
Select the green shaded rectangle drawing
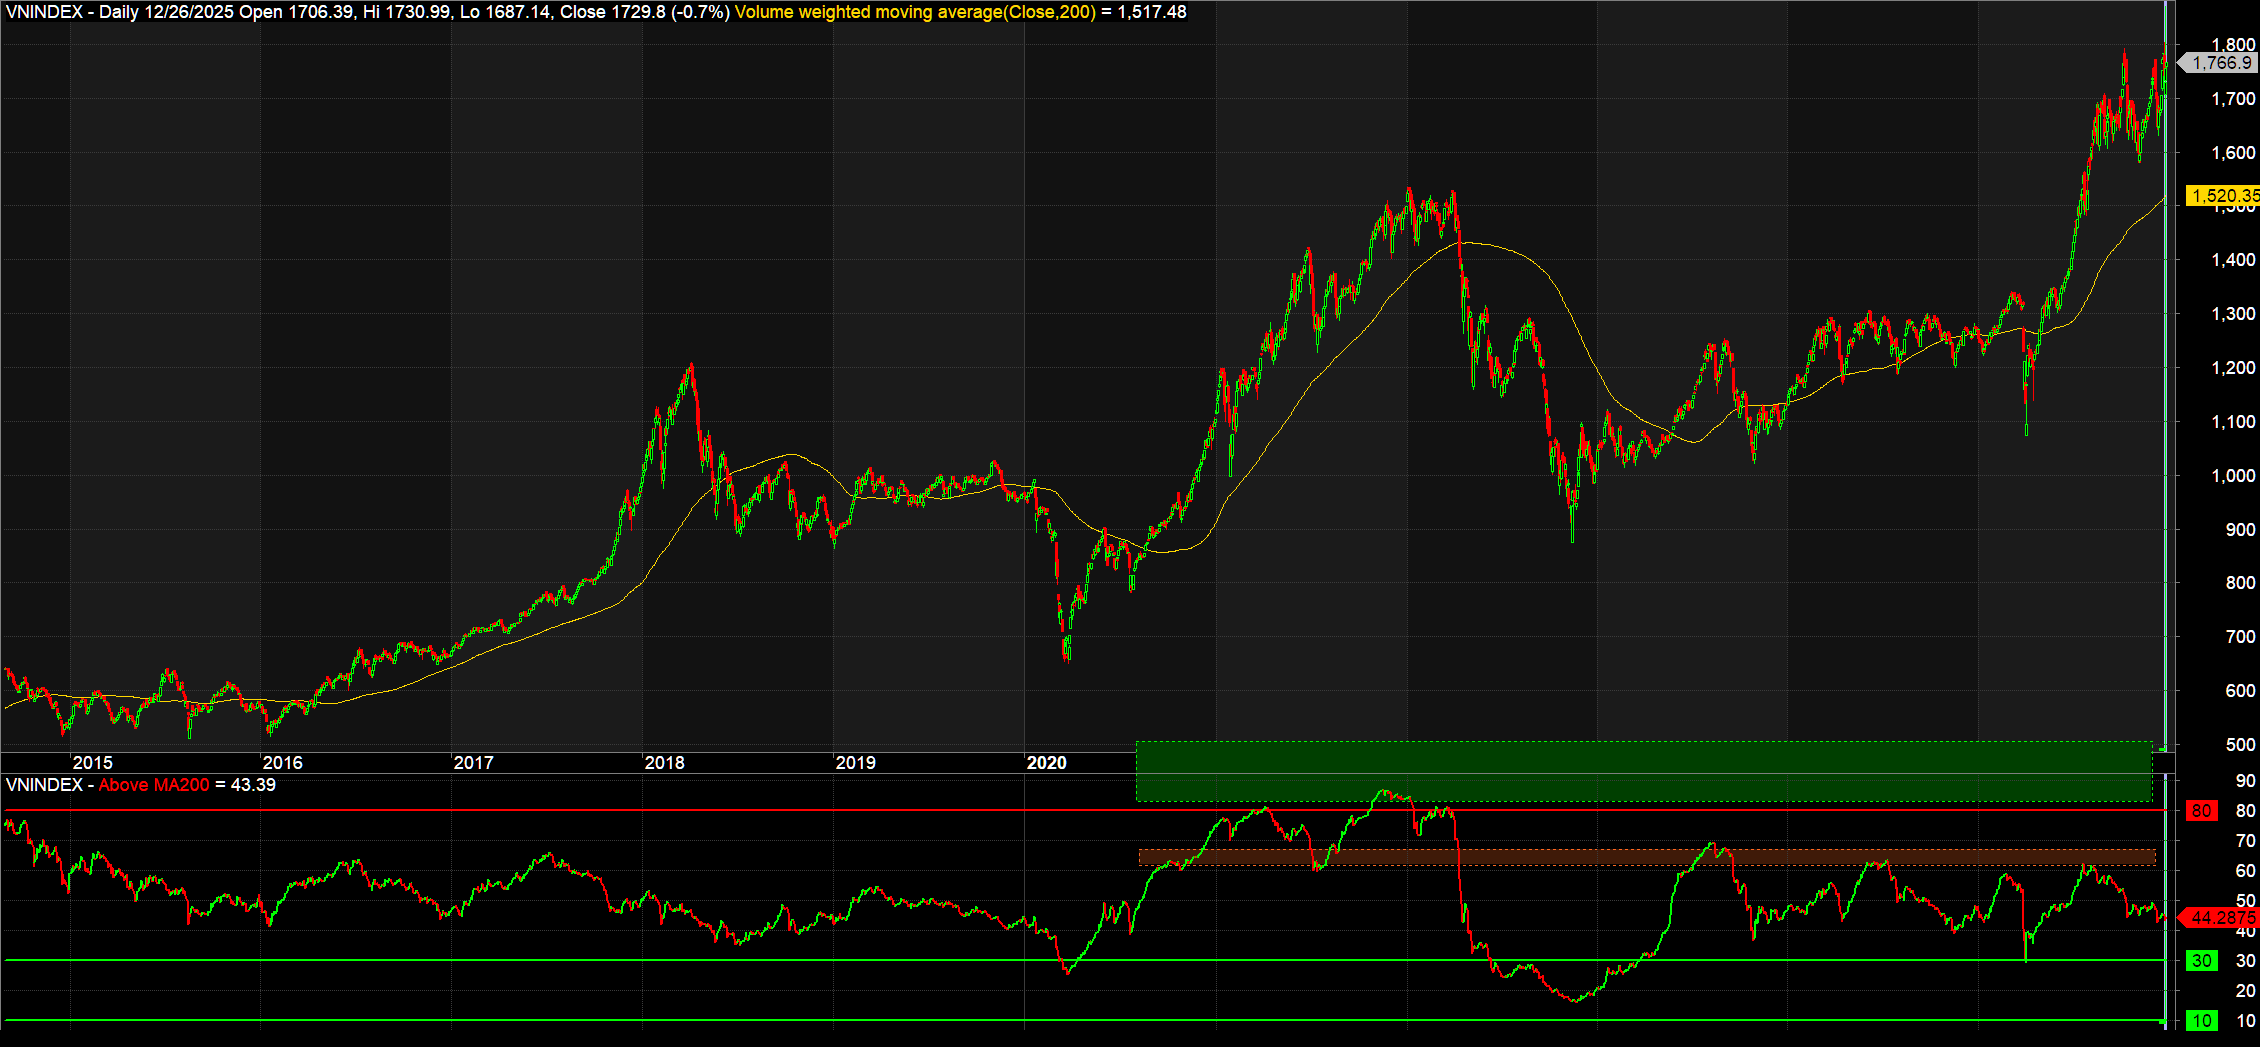coord(1644,771)
